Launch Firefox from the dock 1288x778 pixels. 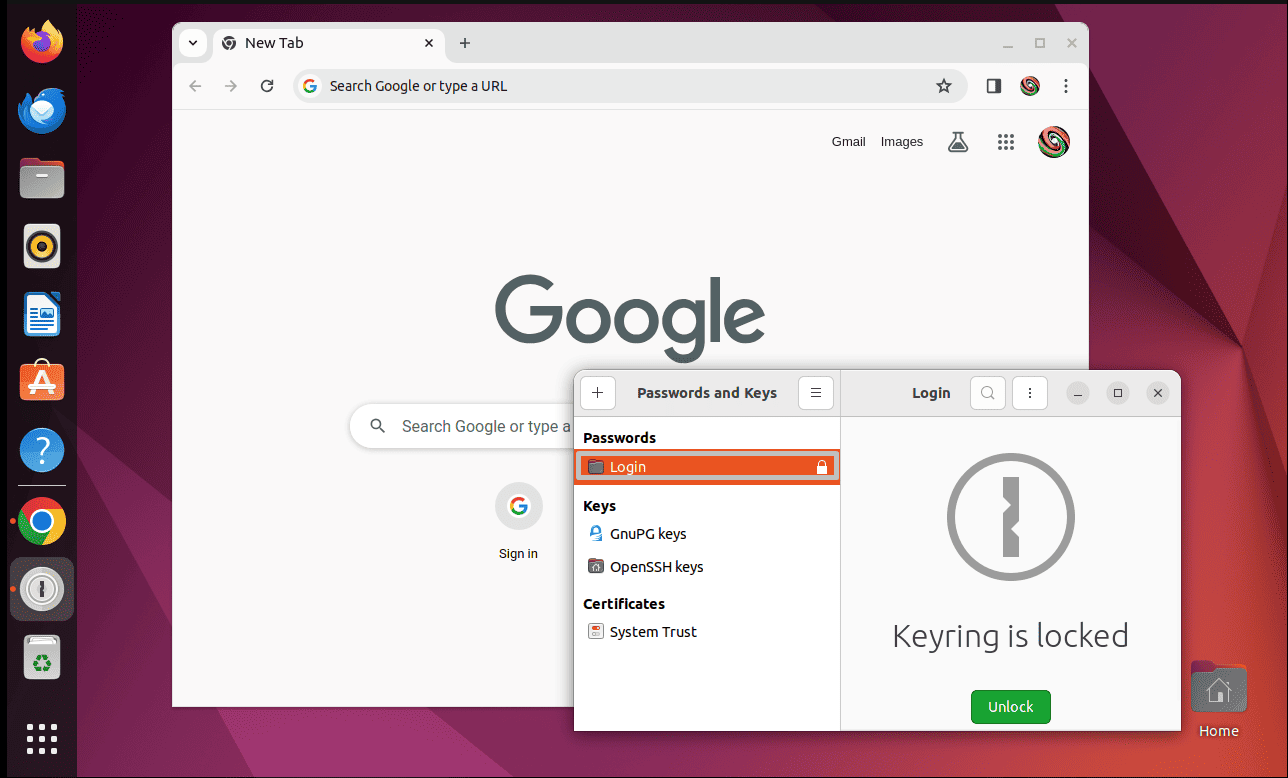[x=41, y=42]
